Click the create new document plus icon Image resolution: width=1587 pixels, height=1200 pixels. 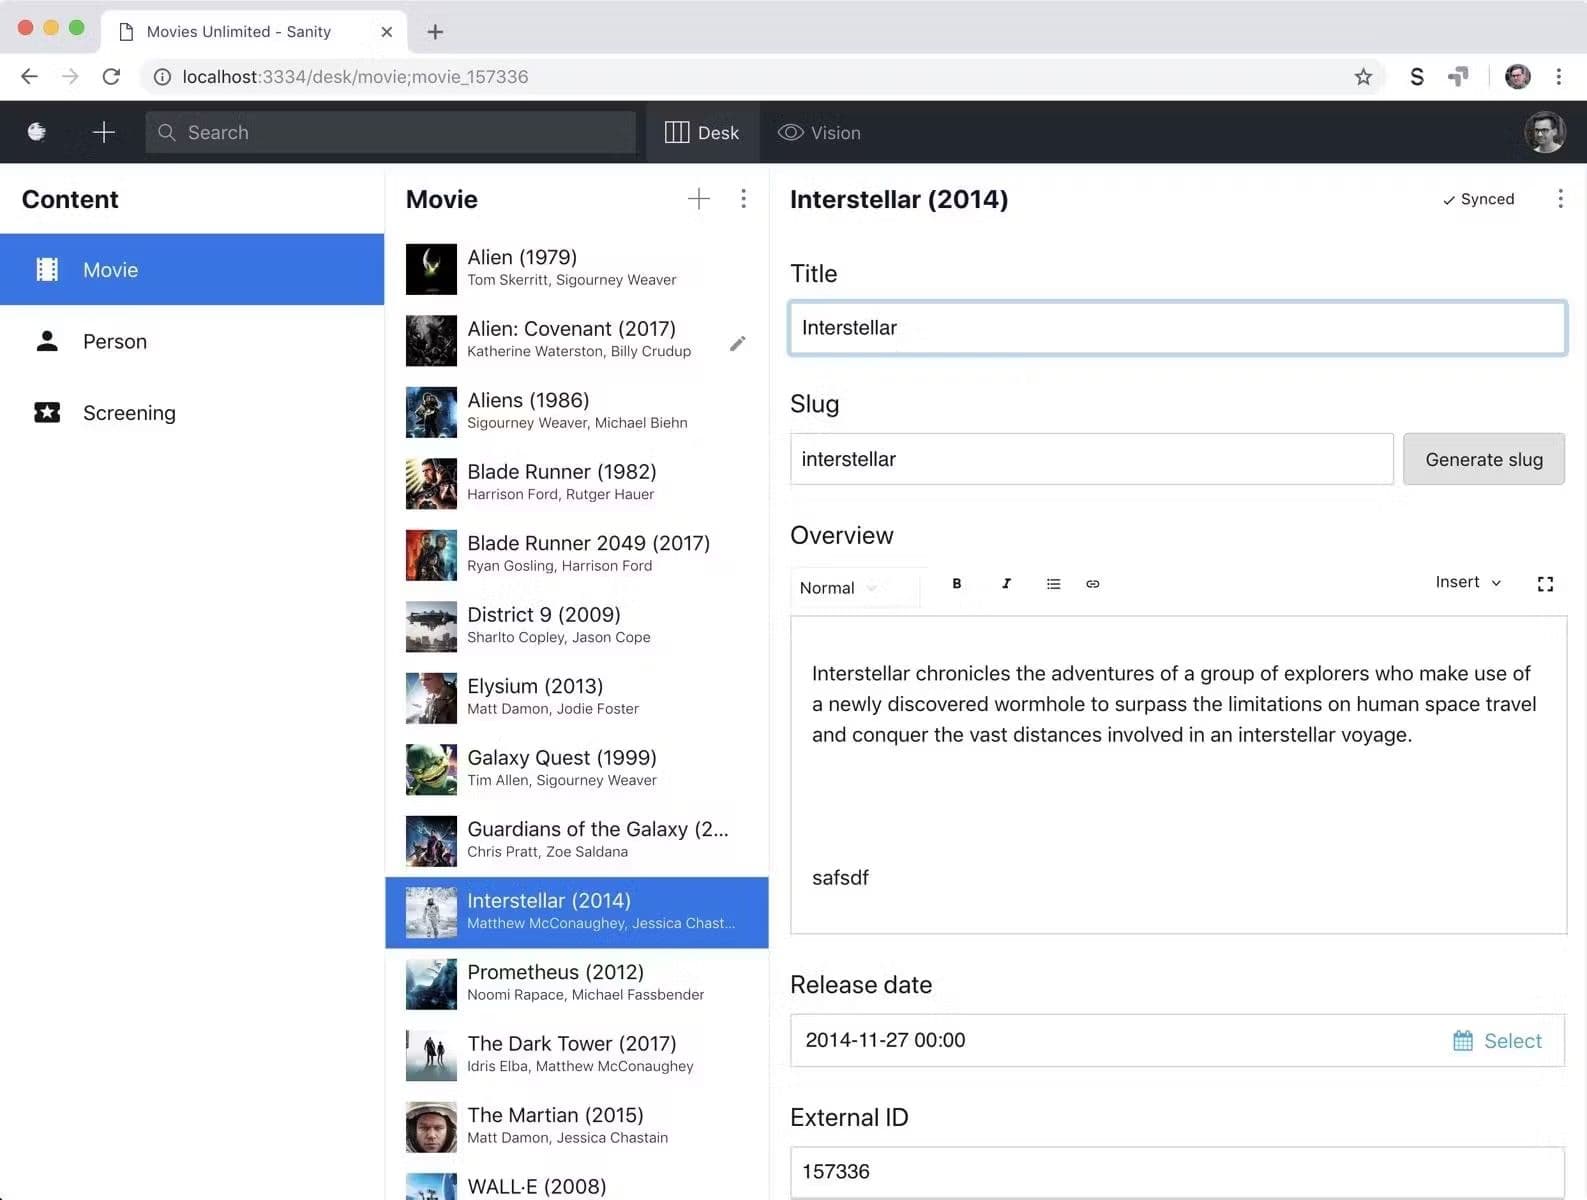(104, 132)
